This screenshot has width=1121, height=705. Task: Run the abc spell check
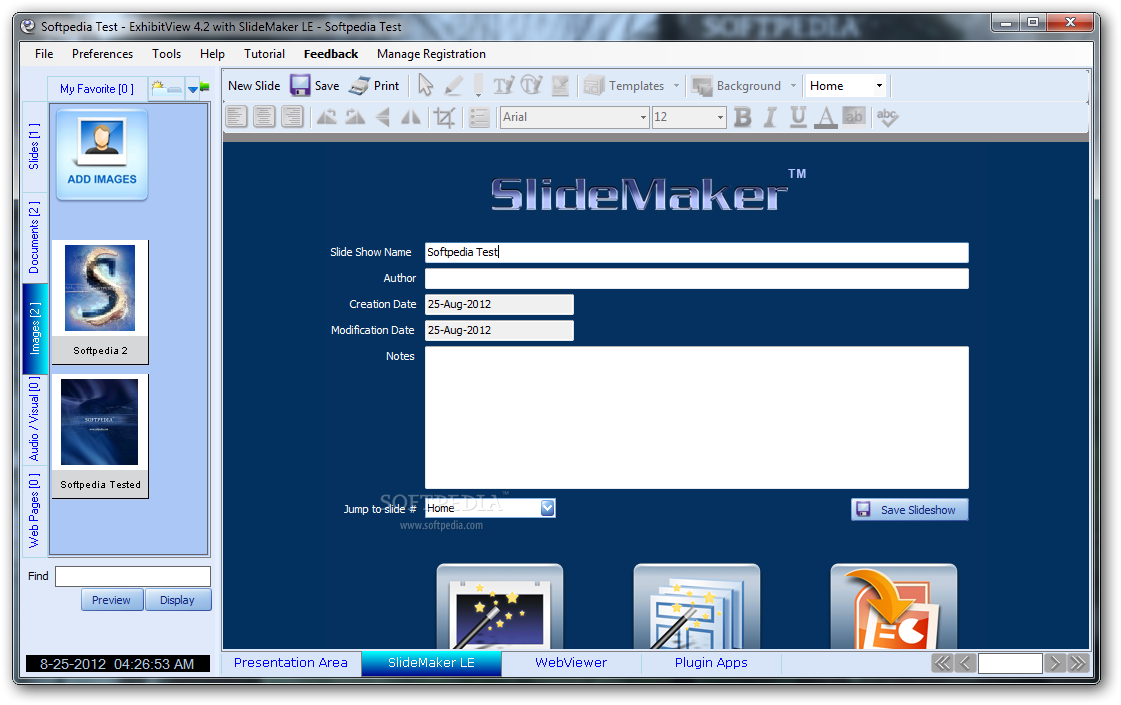point(887,117)
